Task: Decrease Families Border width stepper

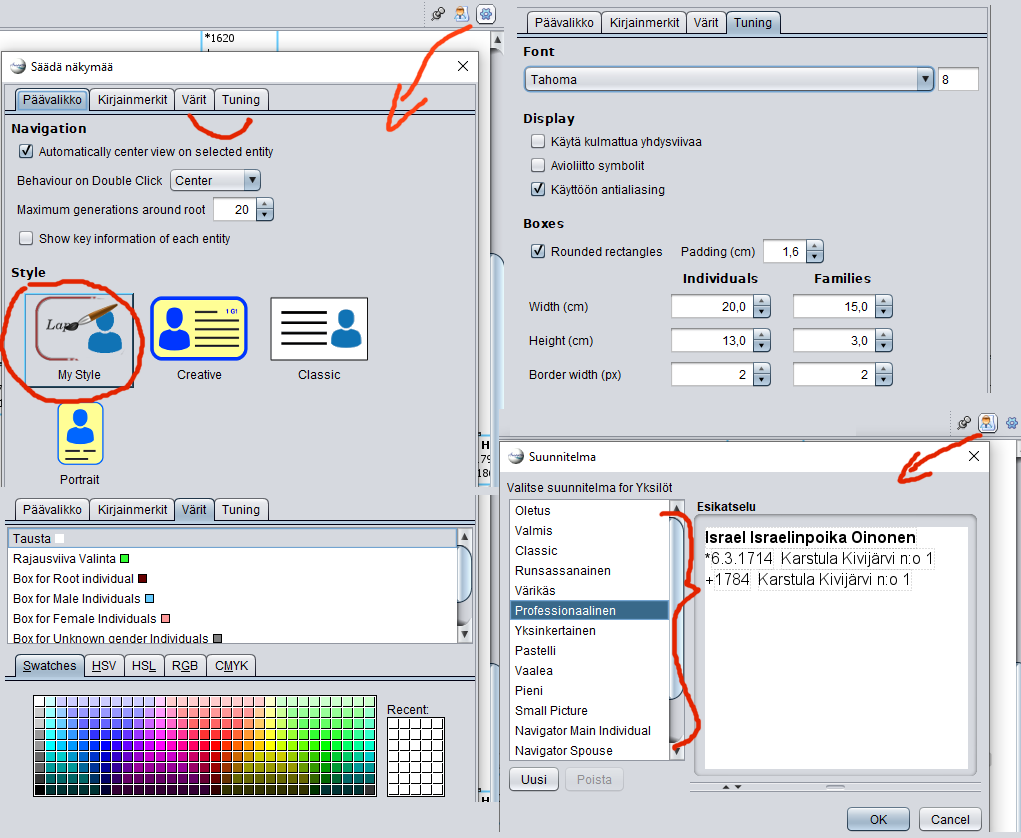Action: click(x=884, y=380)
